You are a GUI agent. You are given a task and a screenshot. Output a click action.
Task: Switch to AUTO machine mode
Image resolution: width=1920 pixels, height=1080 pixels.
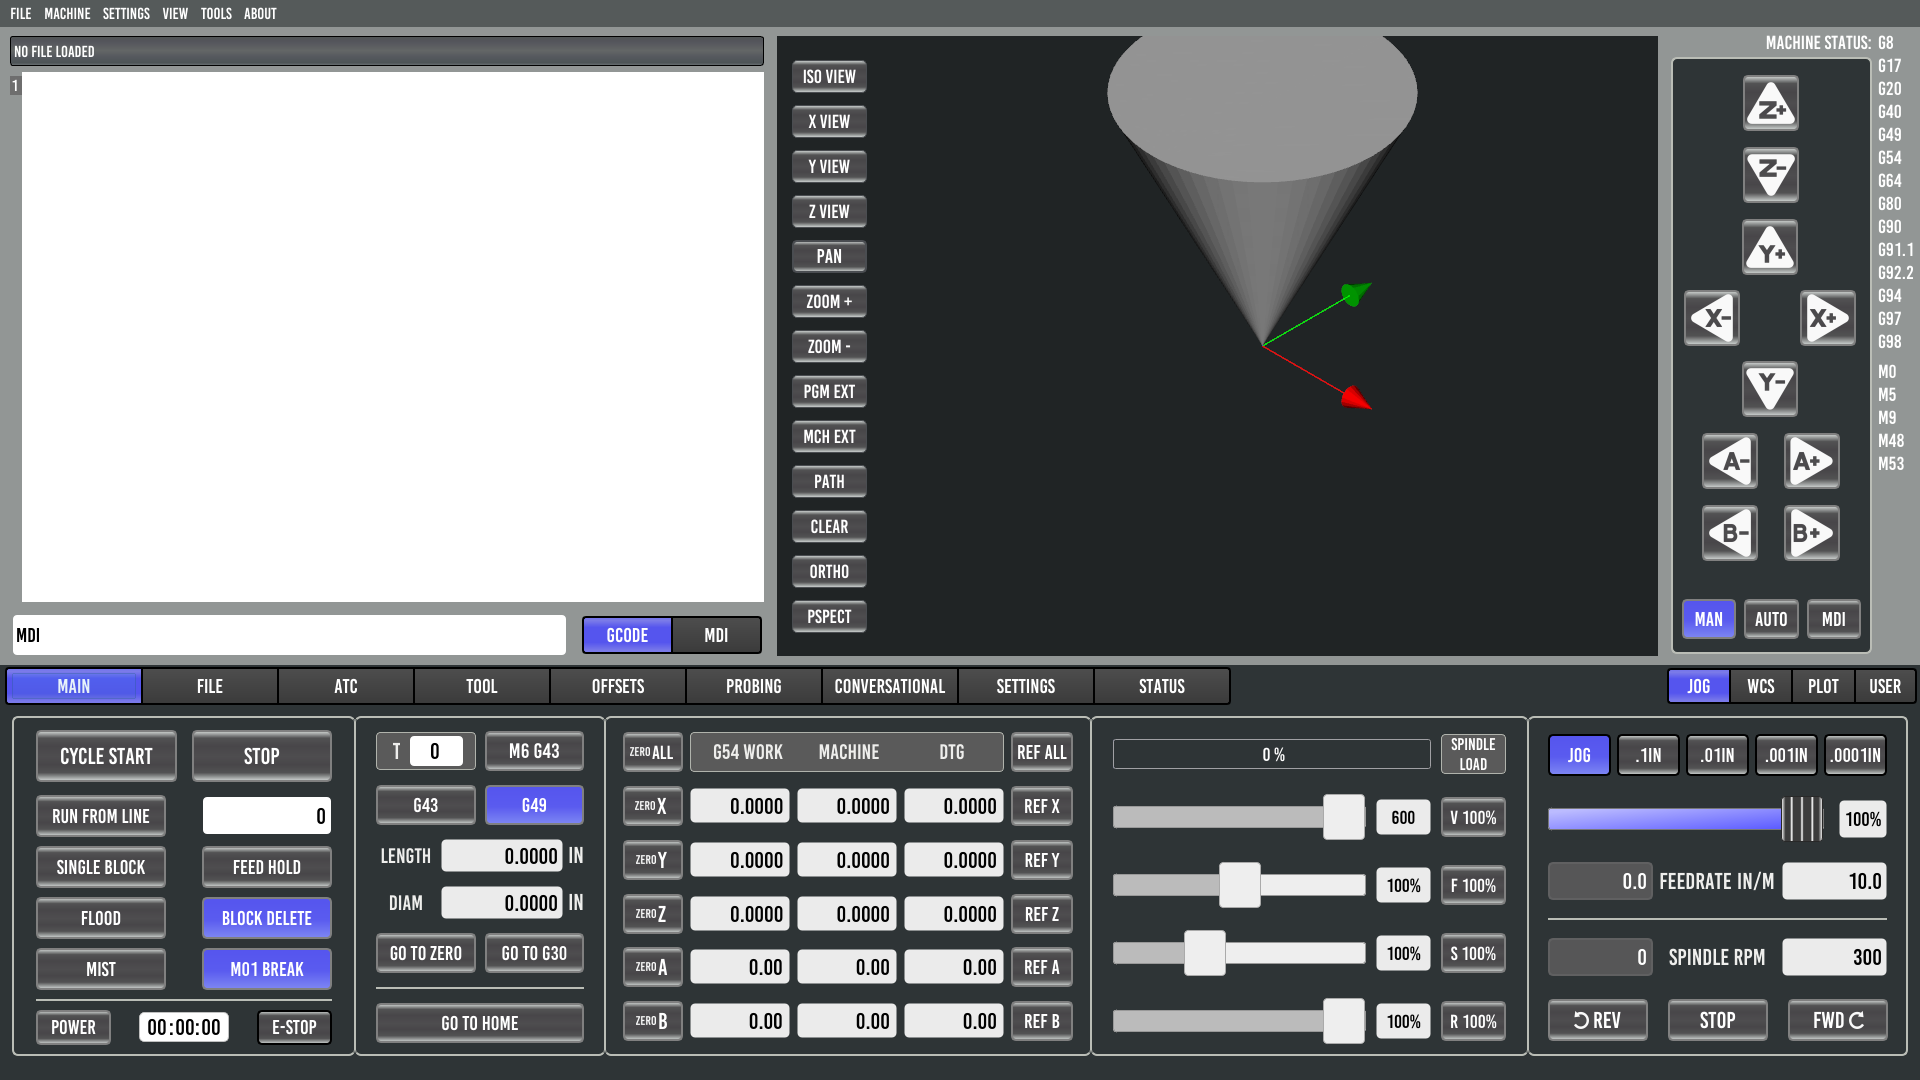1770,619
